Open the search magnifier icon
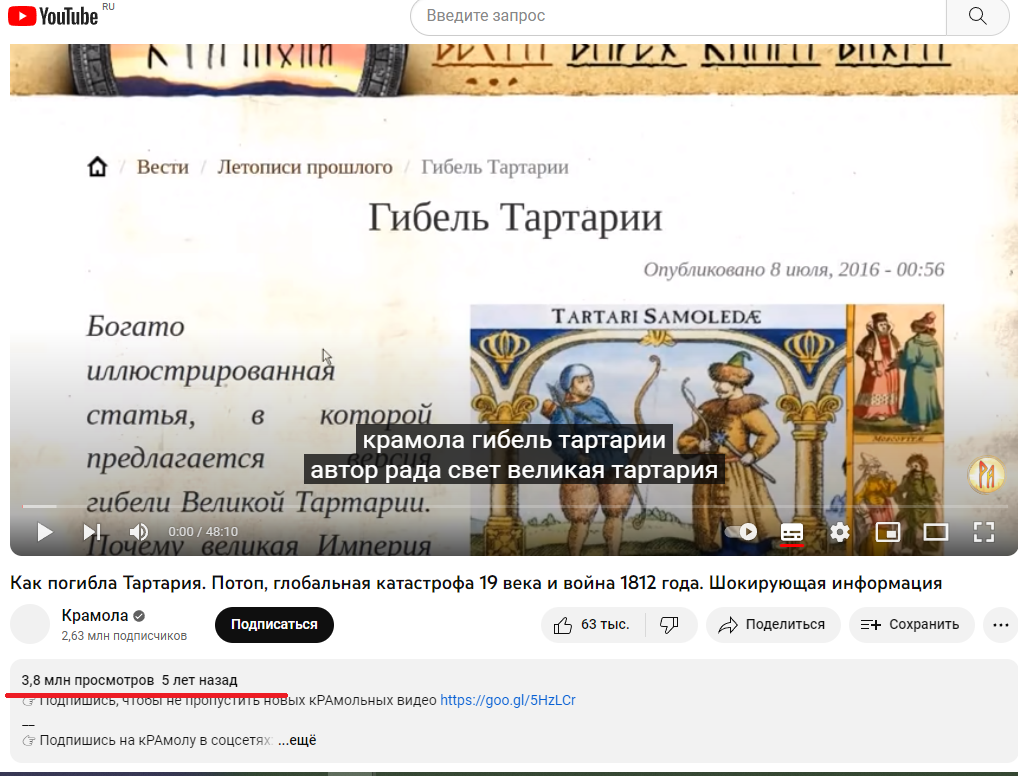This screenshot has height=776, width=1018. point(976,17)
